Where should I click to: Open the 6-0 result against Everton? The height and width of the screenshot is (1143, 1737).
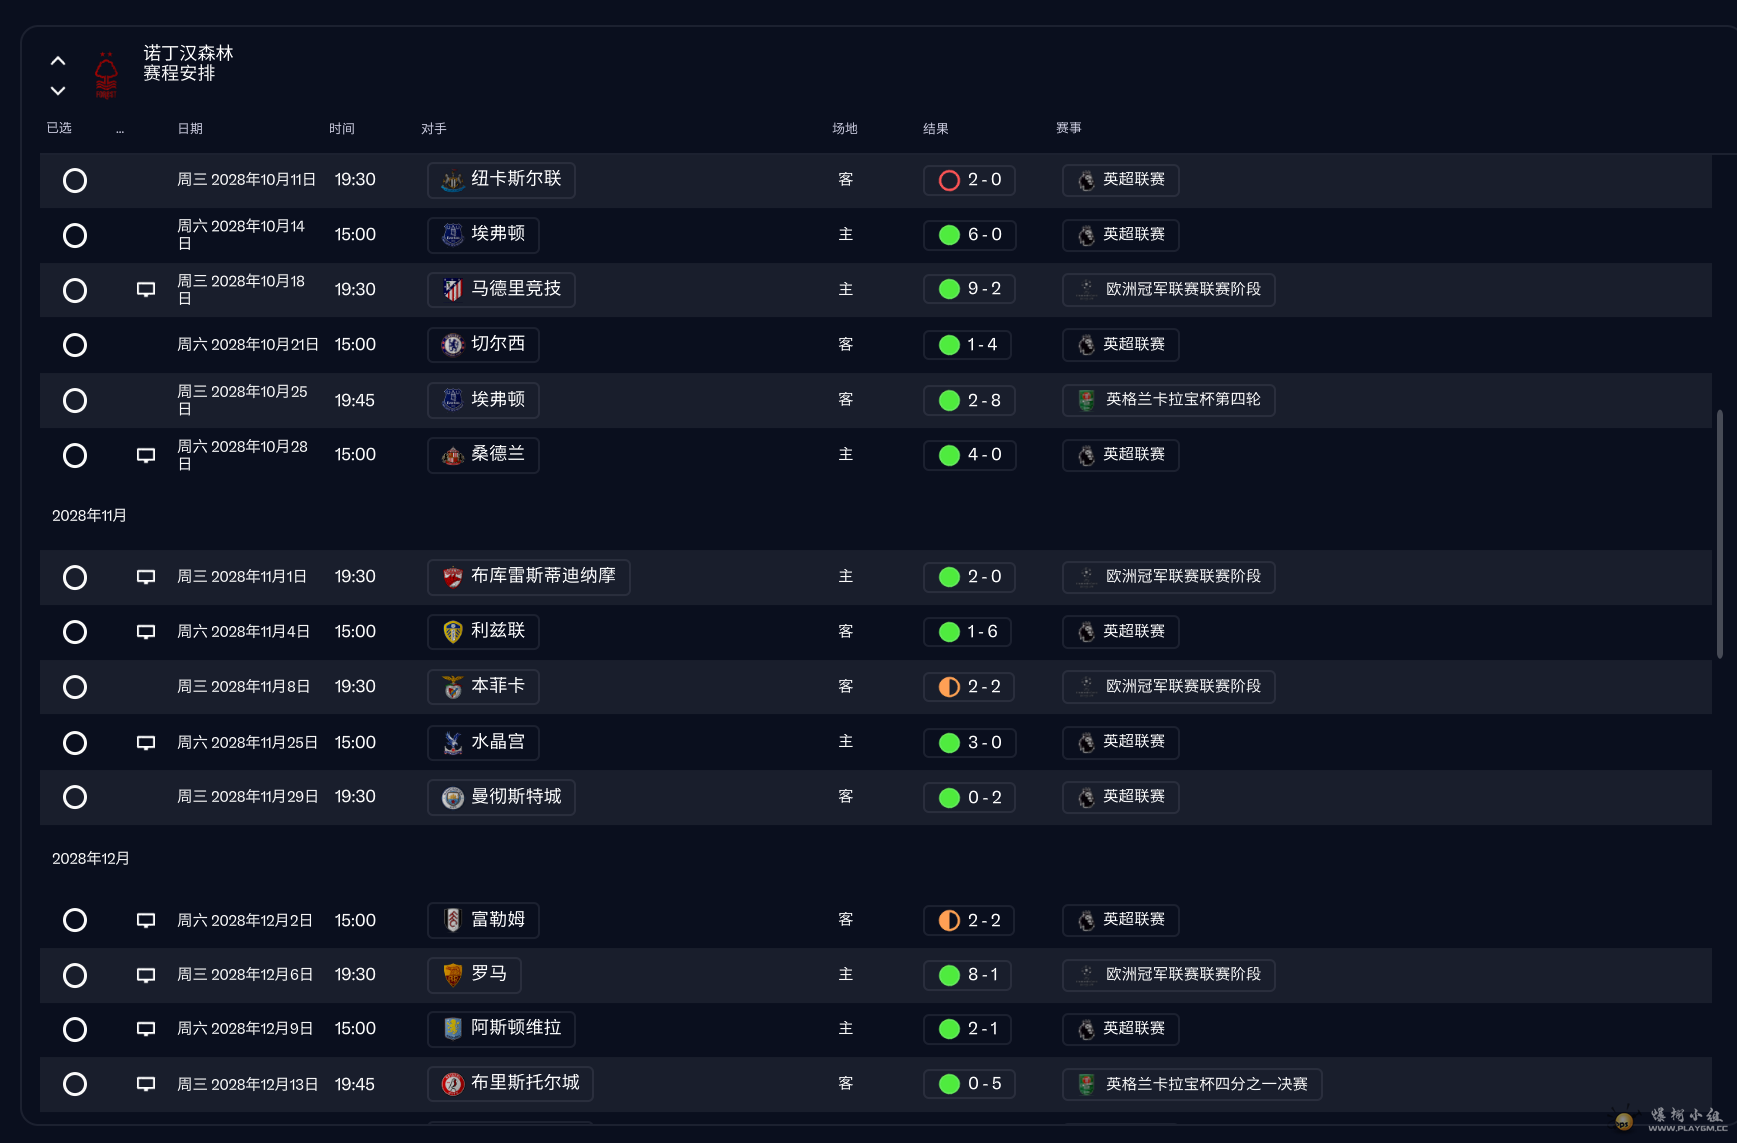click(969, 235)
